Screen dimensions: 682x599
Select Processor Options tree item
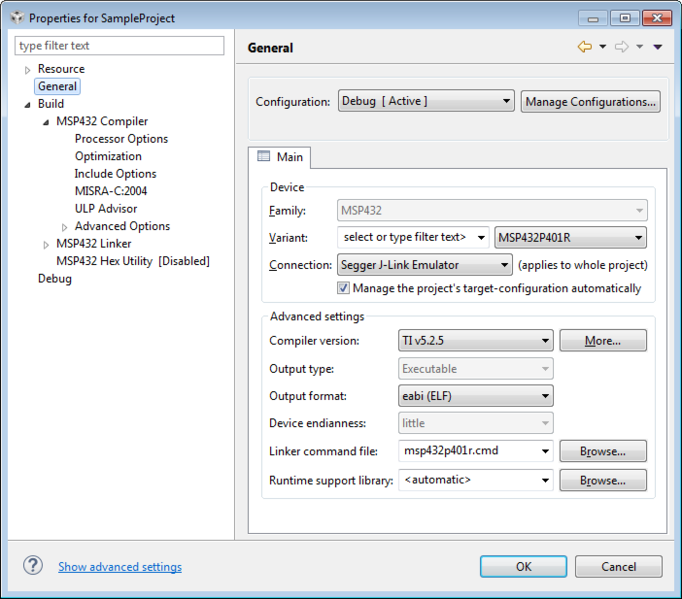121,139
